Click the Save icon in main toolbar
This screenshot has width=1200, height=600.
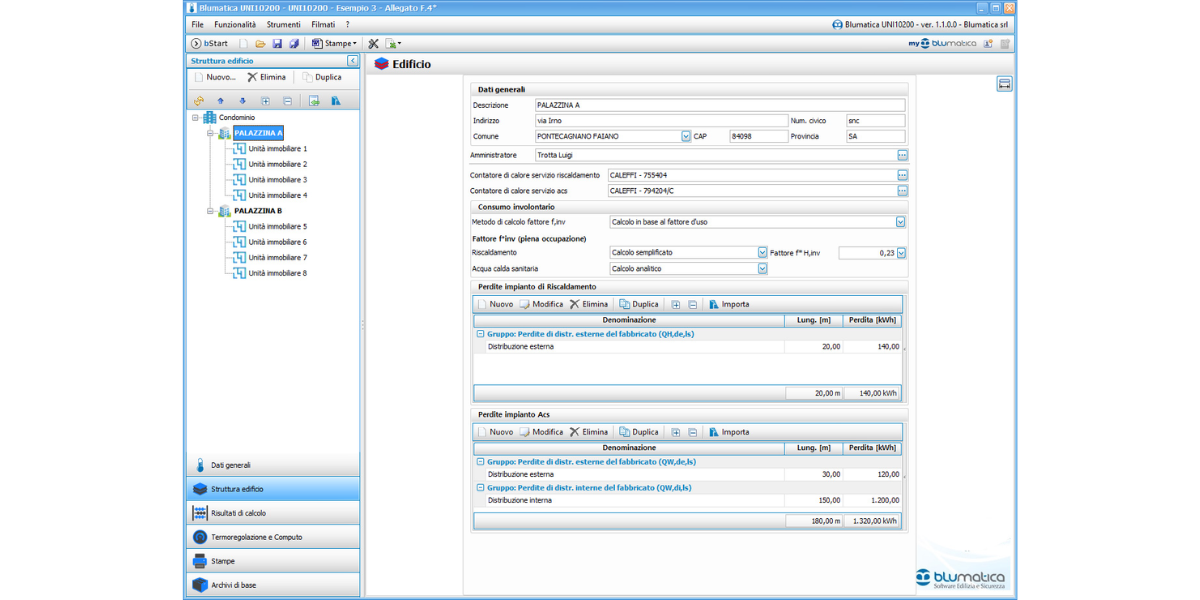[x=277, y=44]
